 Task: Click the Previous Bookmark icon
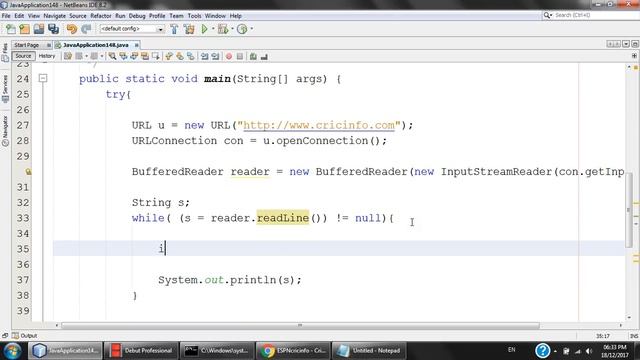pyautogui.click(x=169, y=56)
